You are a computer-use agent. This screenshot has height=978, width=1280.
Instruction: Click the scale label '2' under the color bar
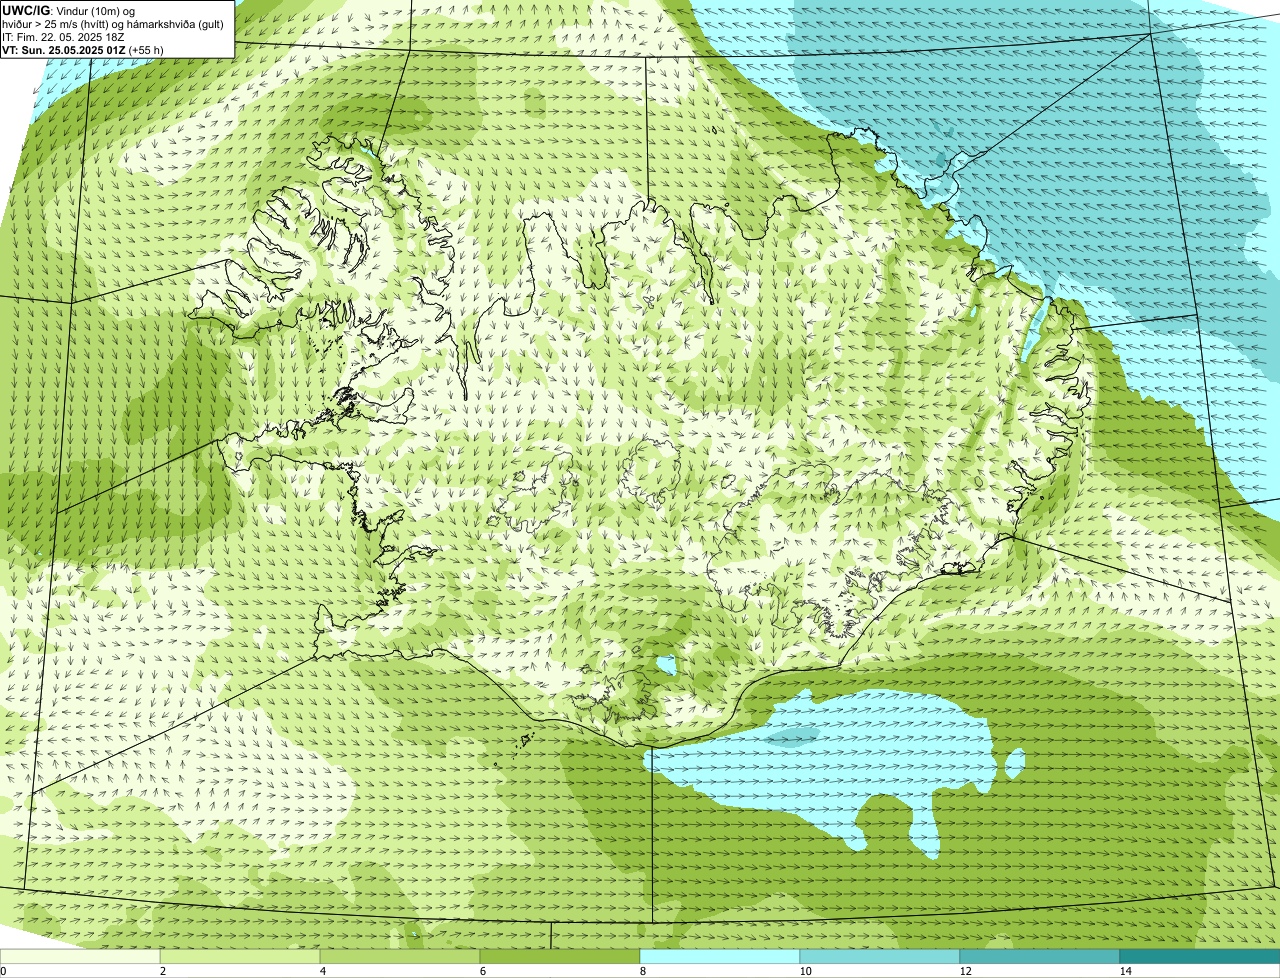(x=162, y=971)
